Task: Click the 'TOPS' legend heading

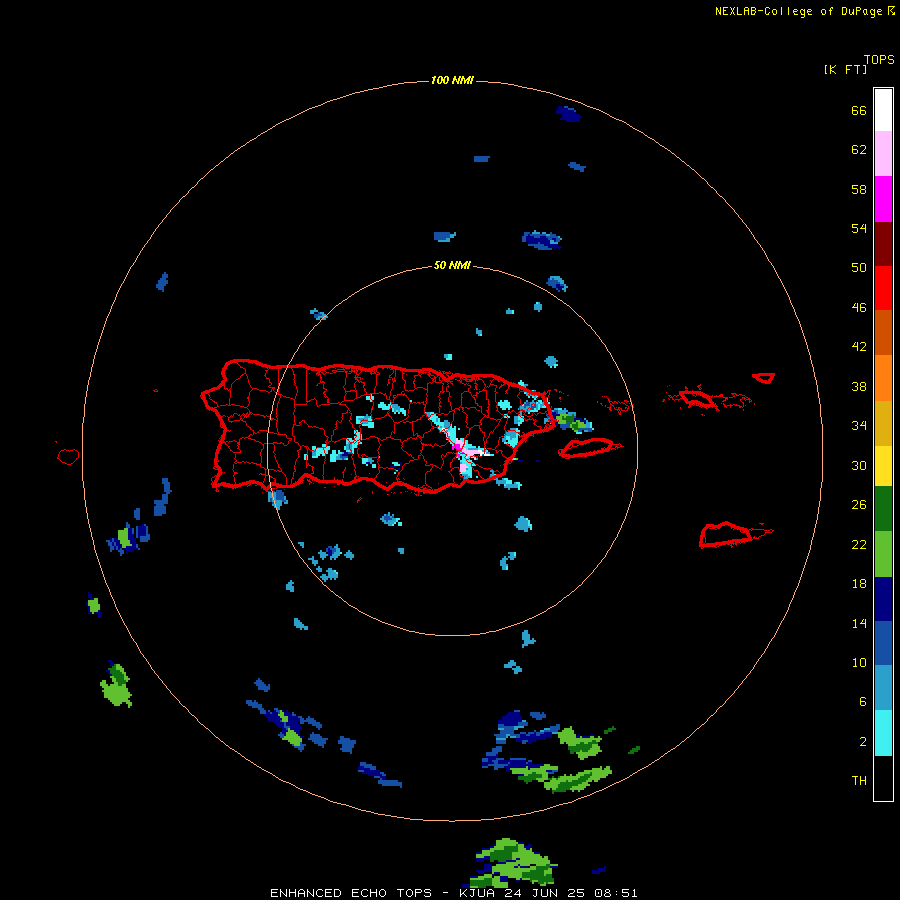Action: (879, 60)
